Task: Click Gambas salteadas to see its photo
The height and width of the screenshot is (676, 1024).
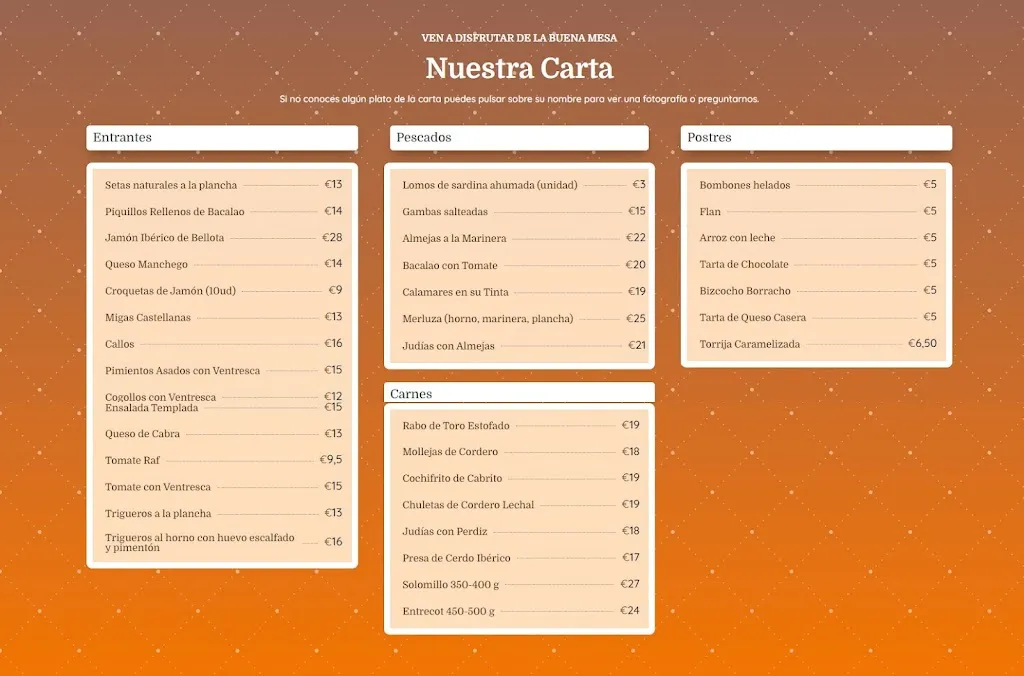Action: pos(446,211)
